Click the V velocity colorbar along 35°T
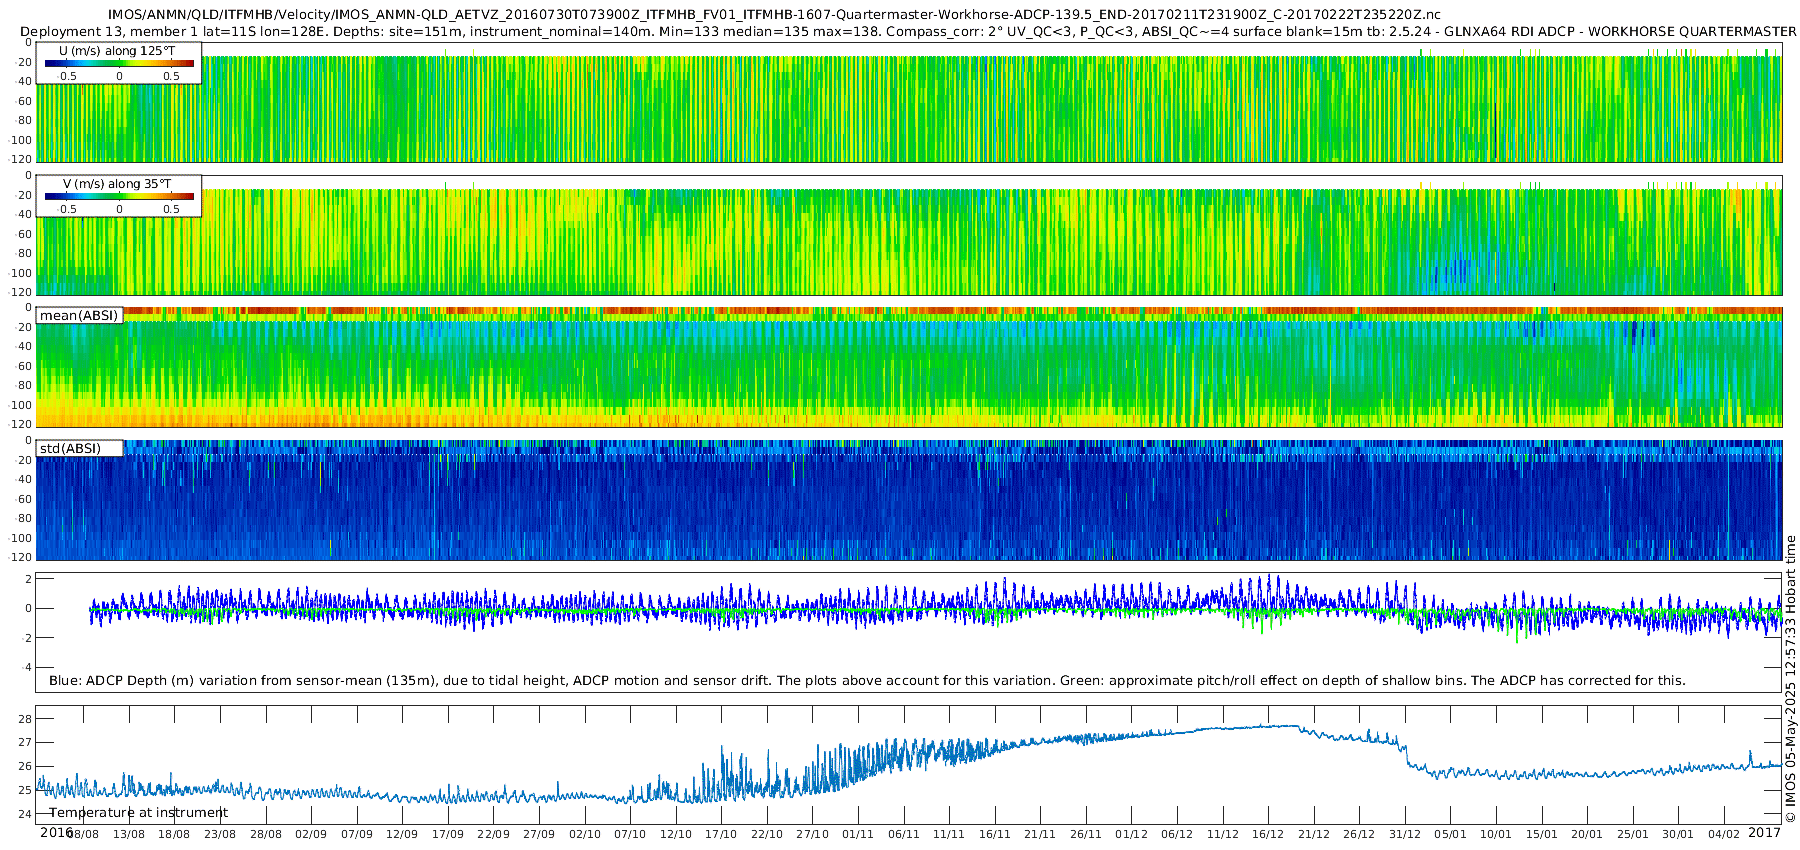The image size is (1800, 850). click(119, 196)
